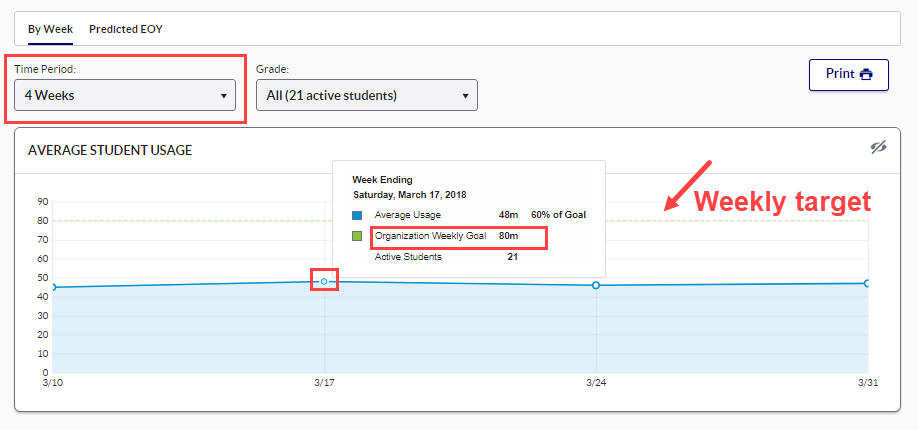918x430 pixels.
Task: Click the 3/24 x-axis date label
Action: [x=596, y=383]
